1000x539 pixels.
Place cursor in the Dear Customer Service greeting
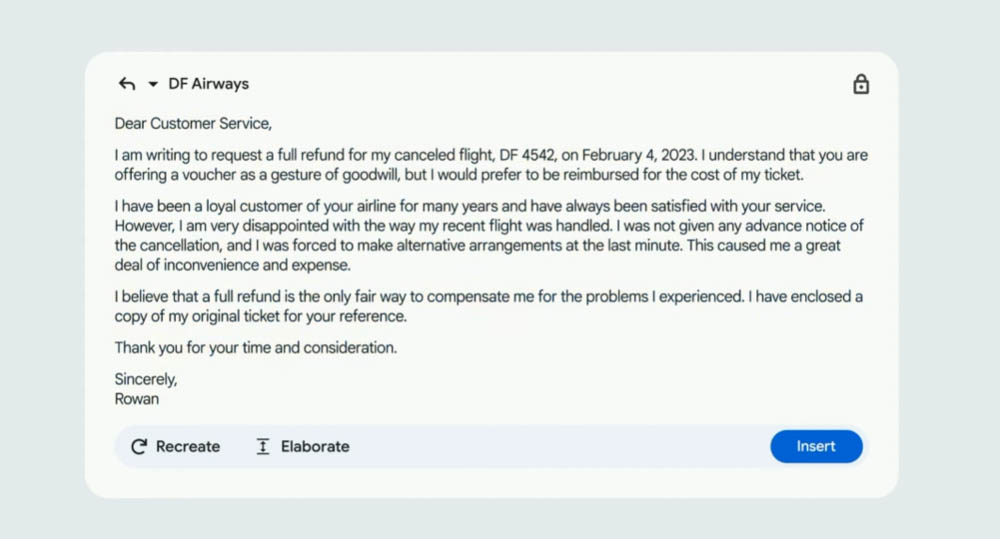pyautogui.click(x=193, y=123)
